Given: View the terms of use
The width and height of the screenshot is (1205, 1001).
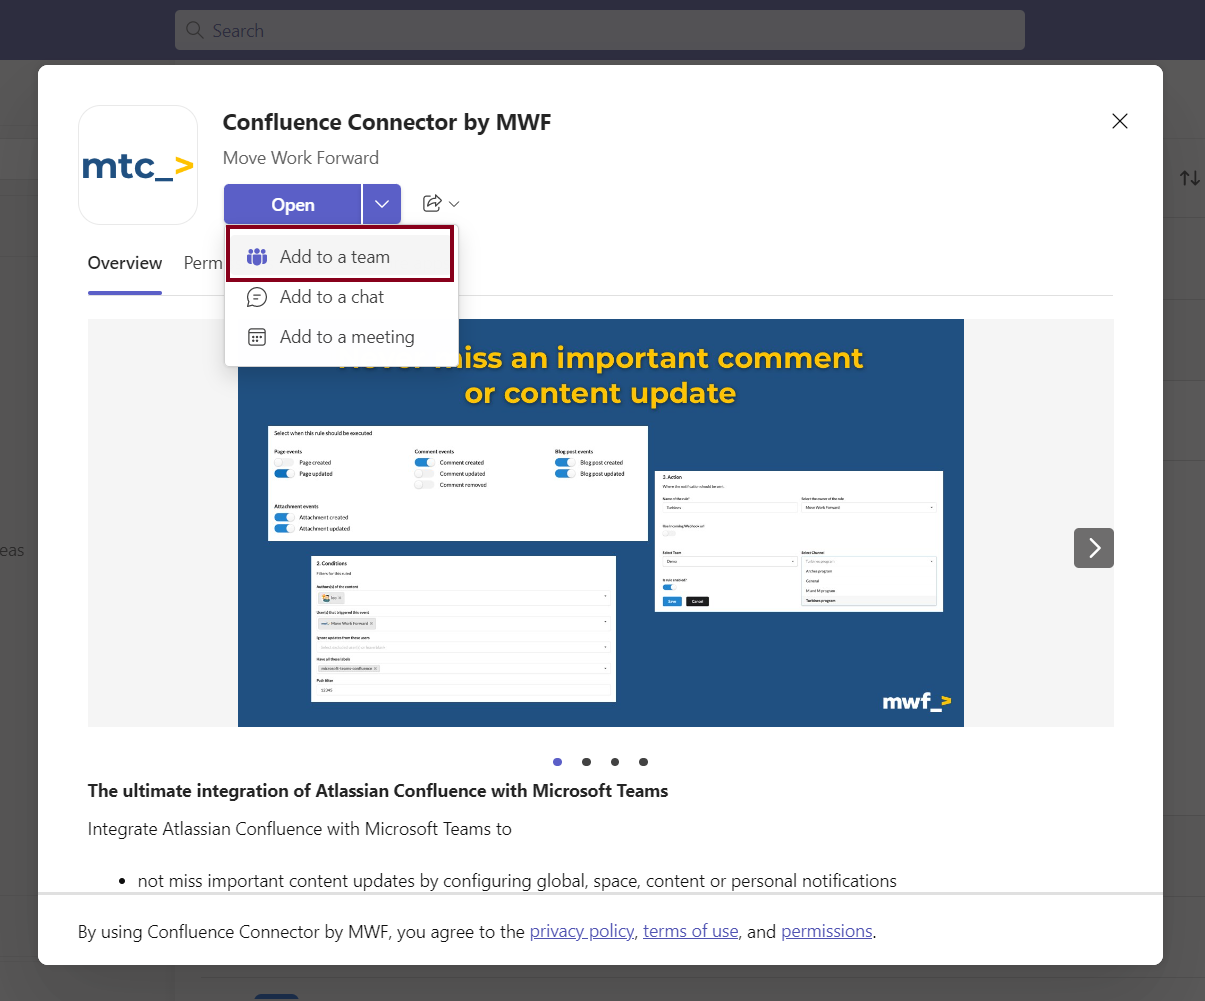Looking at the screenshot, I should pos(690,931).
